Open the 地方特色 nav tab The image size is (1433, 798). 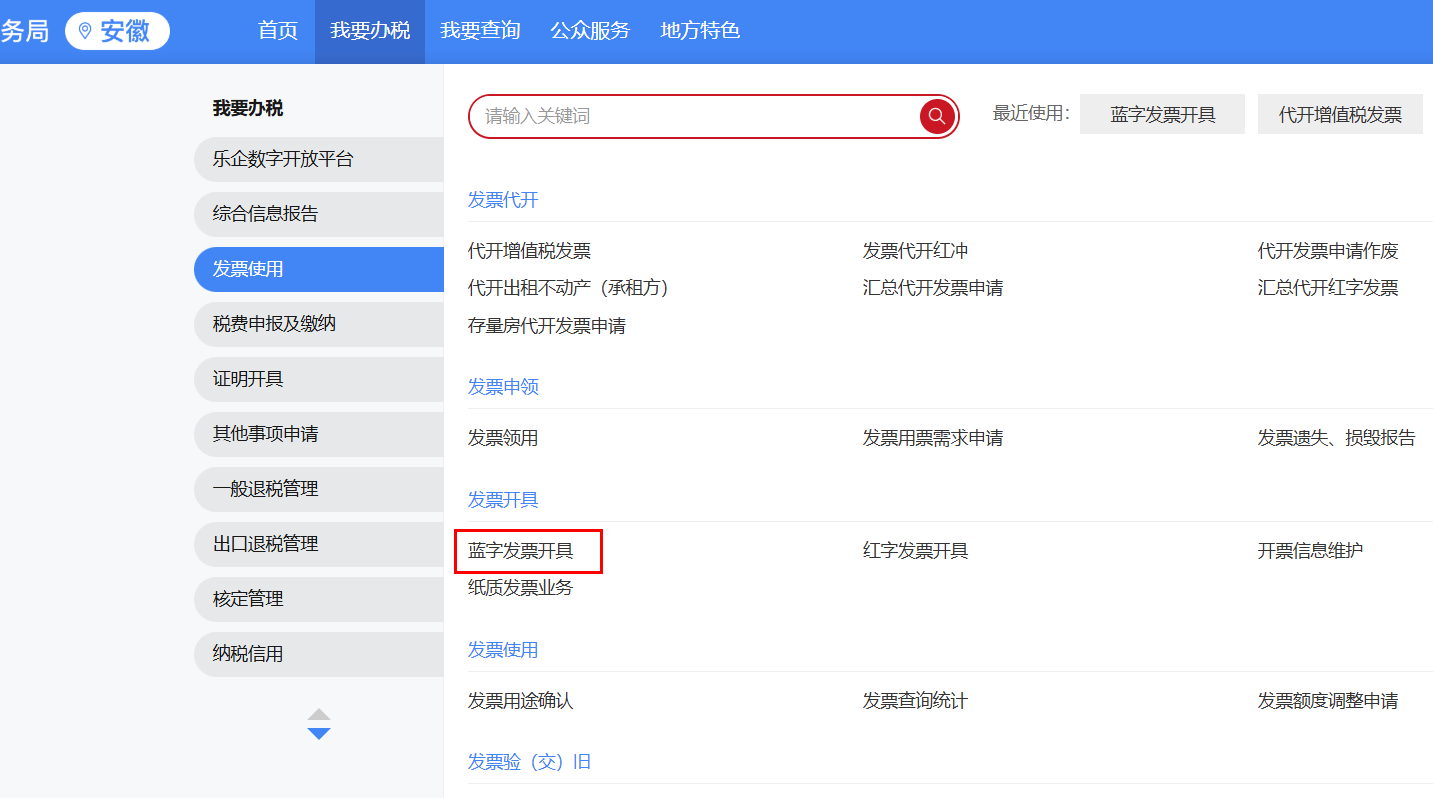coord(700,31)
